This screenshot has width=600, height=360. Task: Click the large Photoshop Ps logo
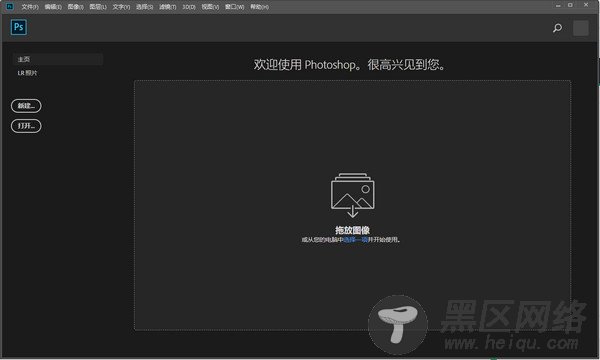coord(19,27)
